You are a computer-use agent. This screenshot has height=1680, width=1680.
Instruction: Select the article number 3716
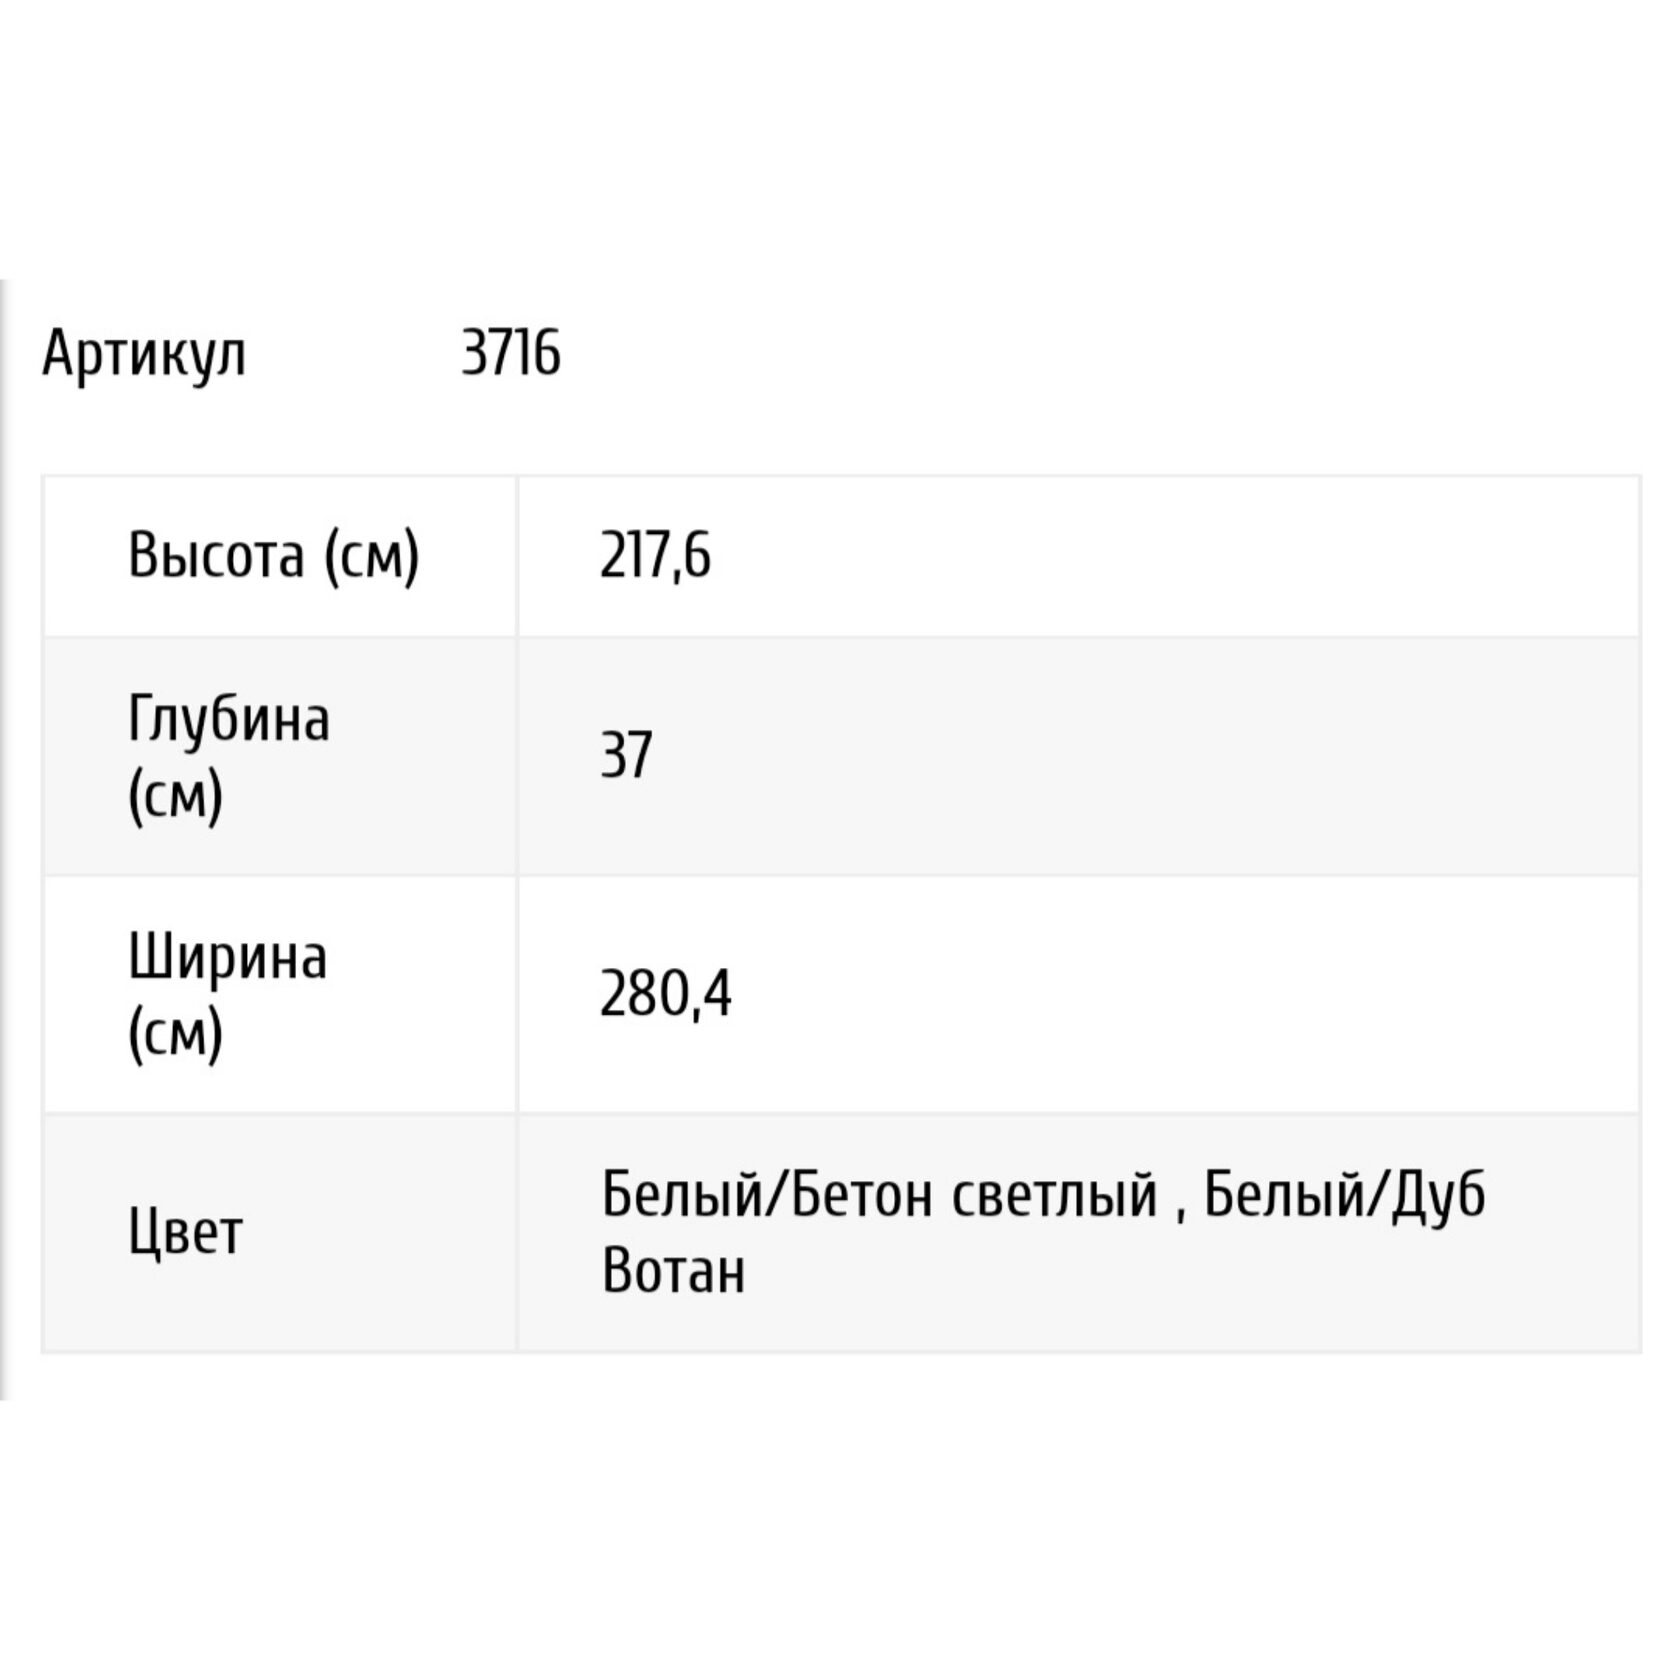pyautogui.click(x=511, y=353)
